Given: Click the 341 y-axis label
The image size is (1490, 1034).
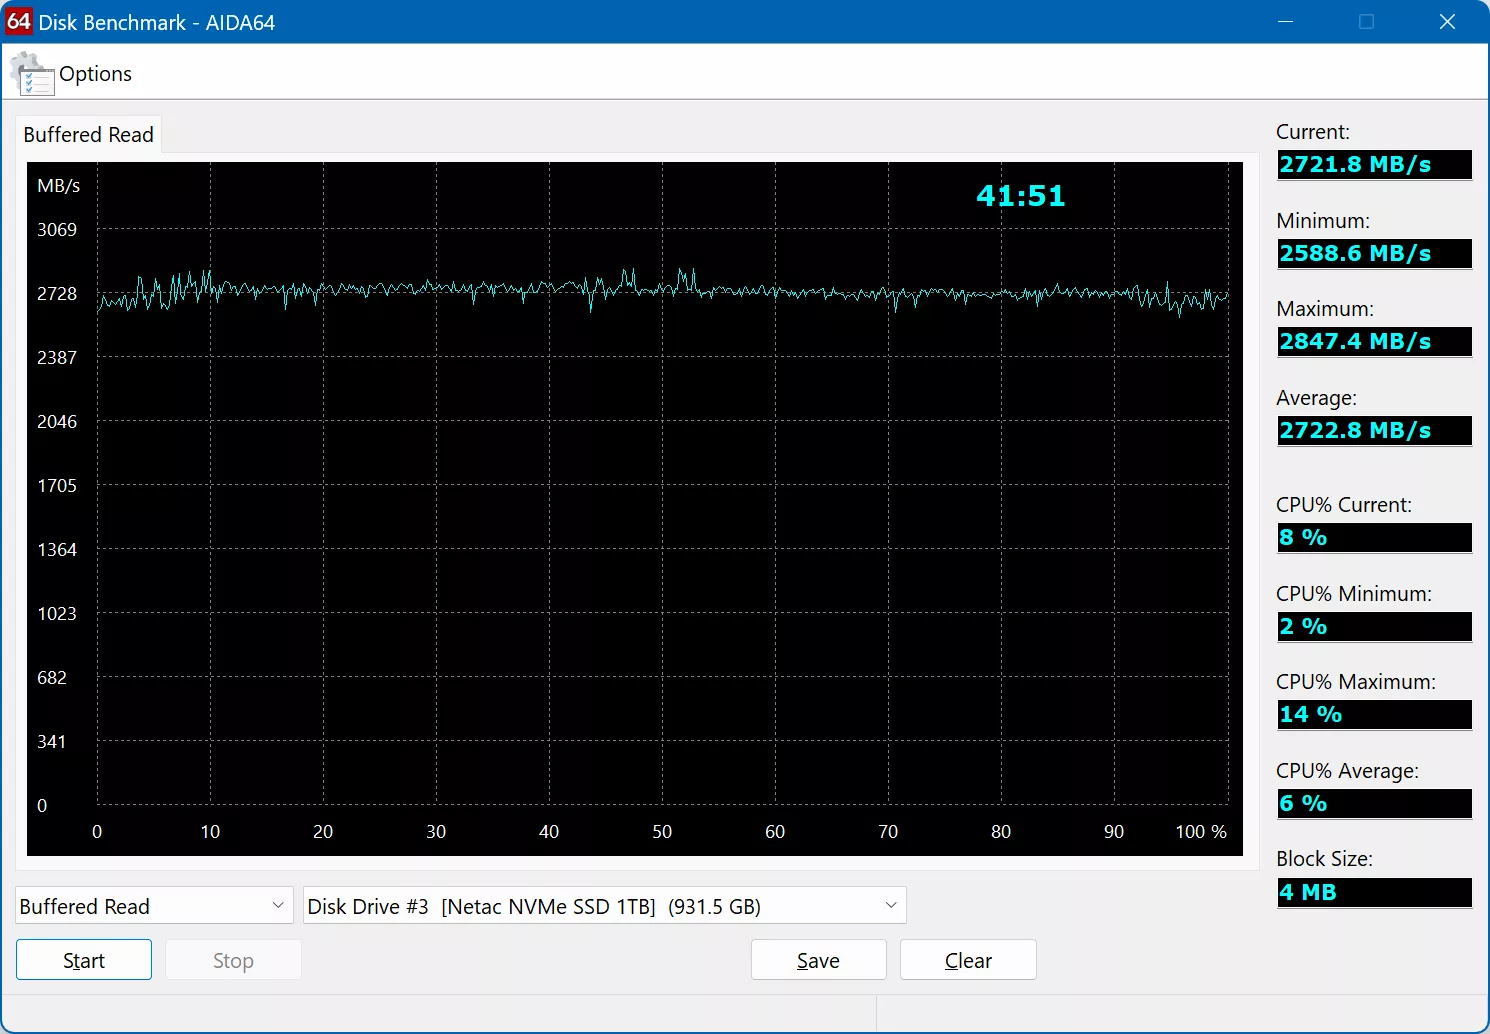Looking at the screenshot, I should point(52,741).
